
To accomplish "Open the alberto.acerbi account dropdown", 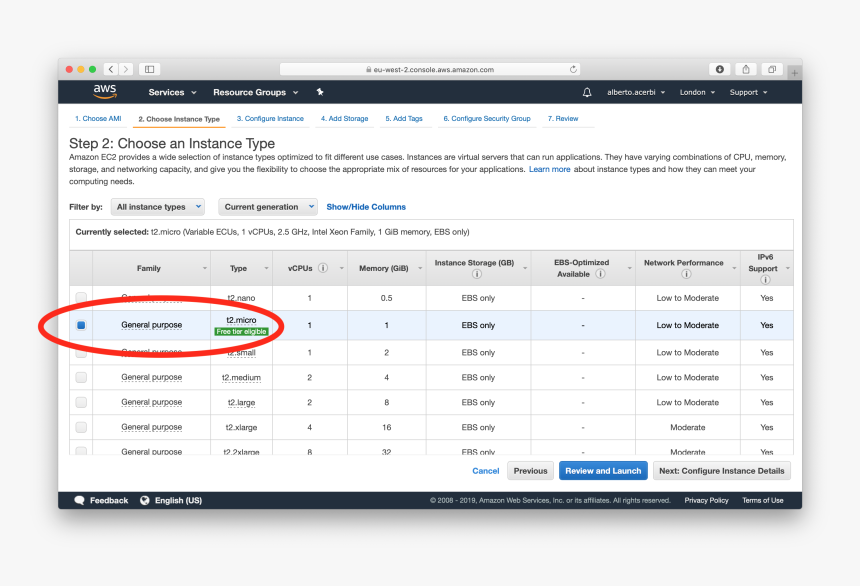I will [636, 92].
